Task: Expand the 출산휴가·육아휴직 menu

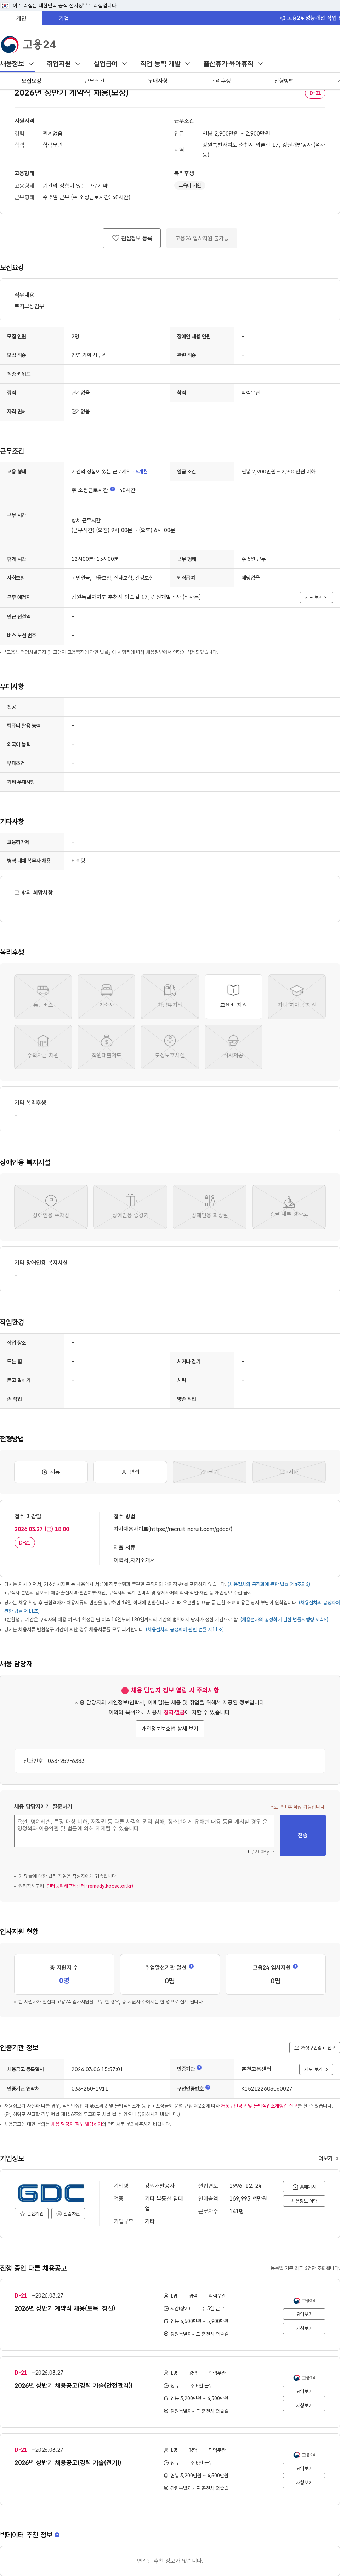Action: (x=233, y=64)
